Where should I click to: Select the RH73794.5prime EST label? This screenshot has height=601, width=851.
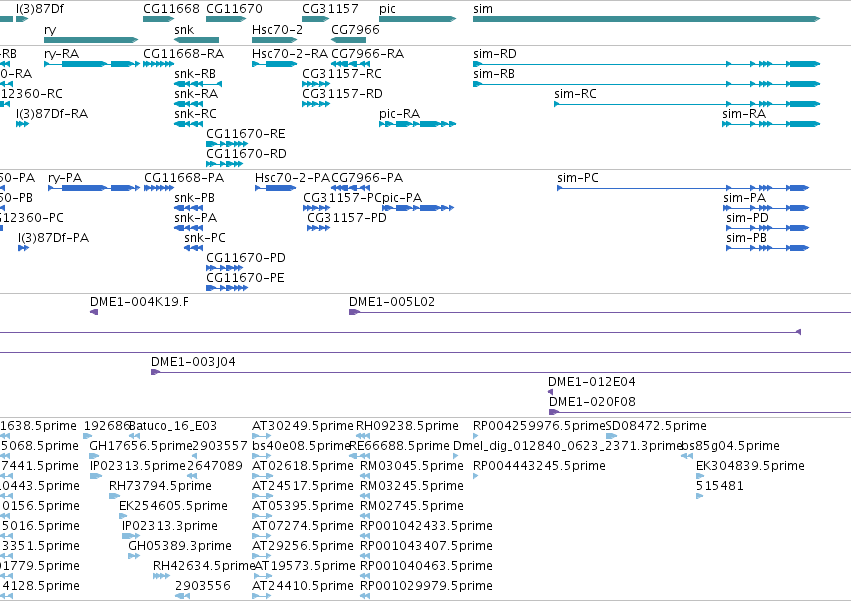tap(161, 486)
